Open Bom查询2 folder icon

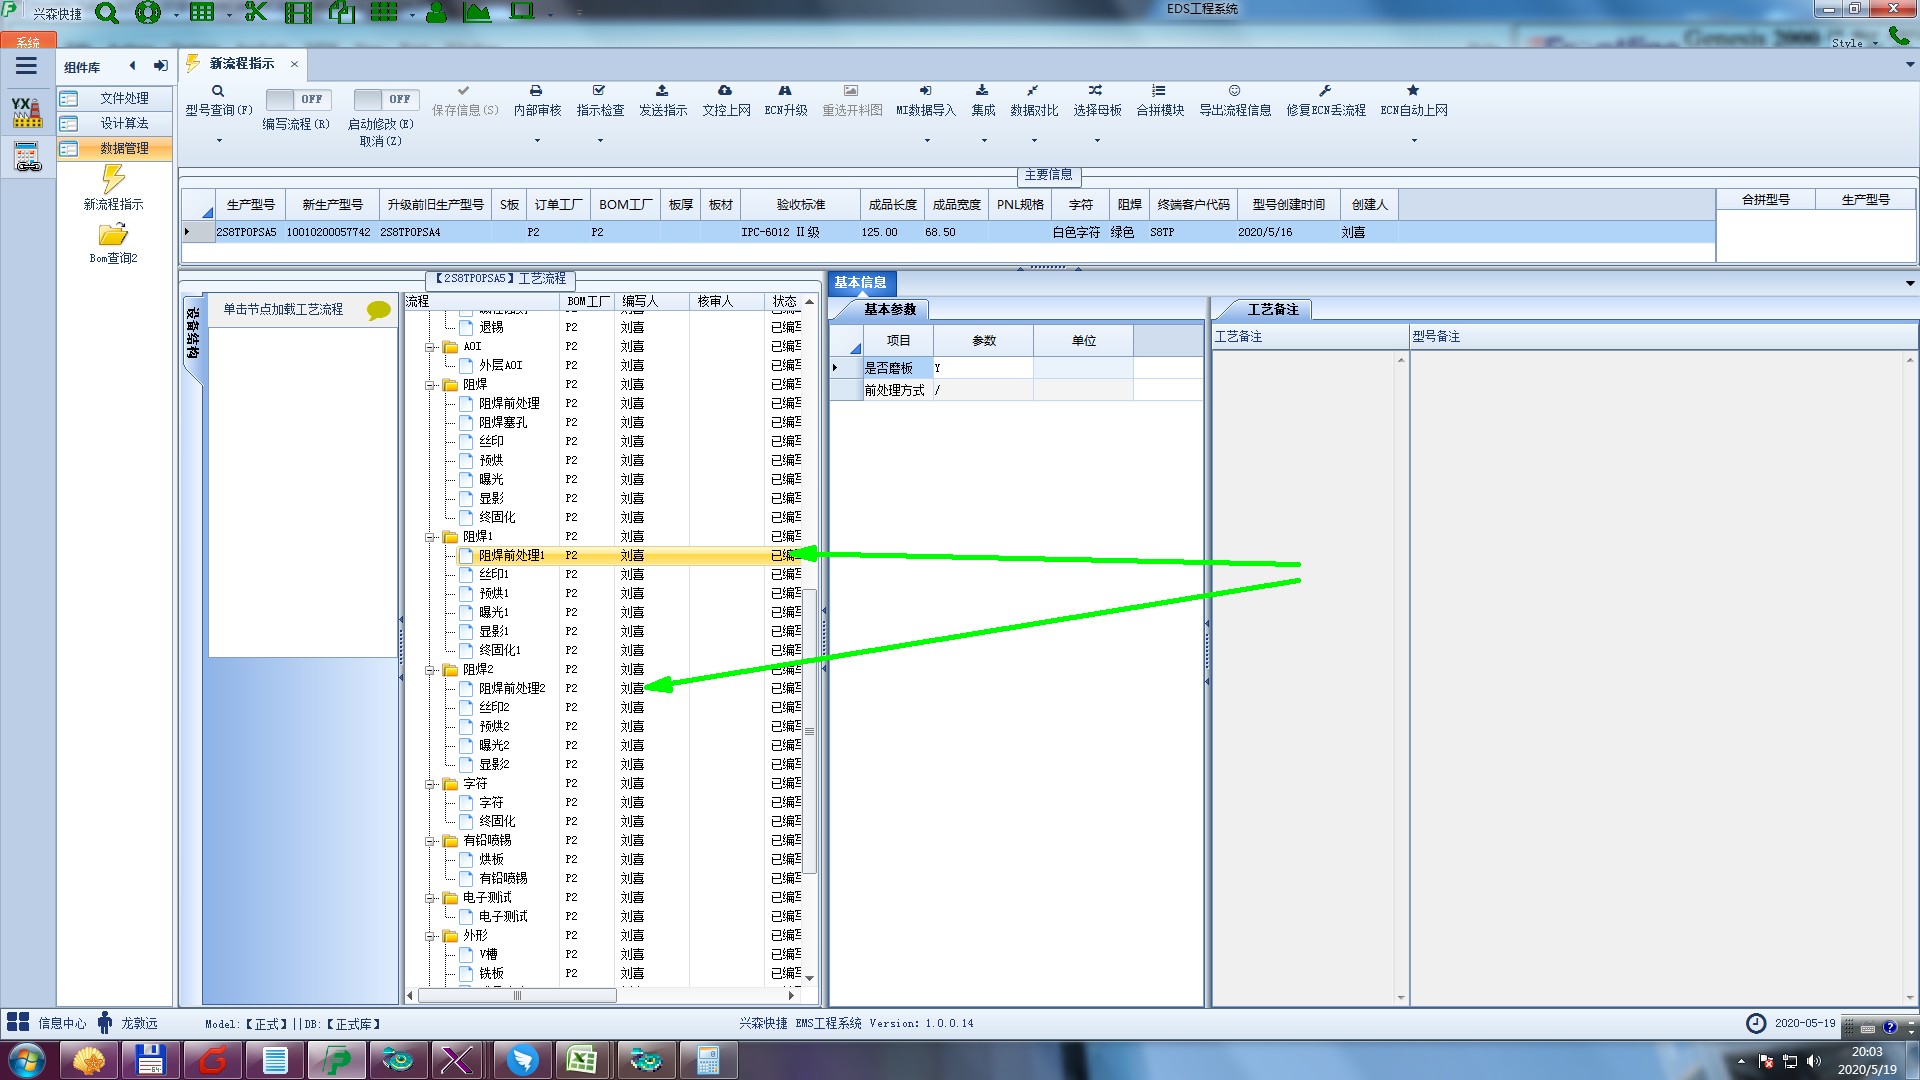[113, 235]
